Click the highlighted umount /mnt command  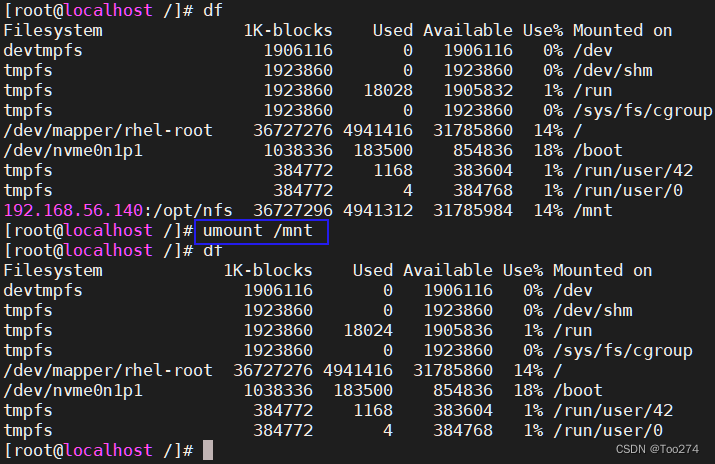point(258,231)
